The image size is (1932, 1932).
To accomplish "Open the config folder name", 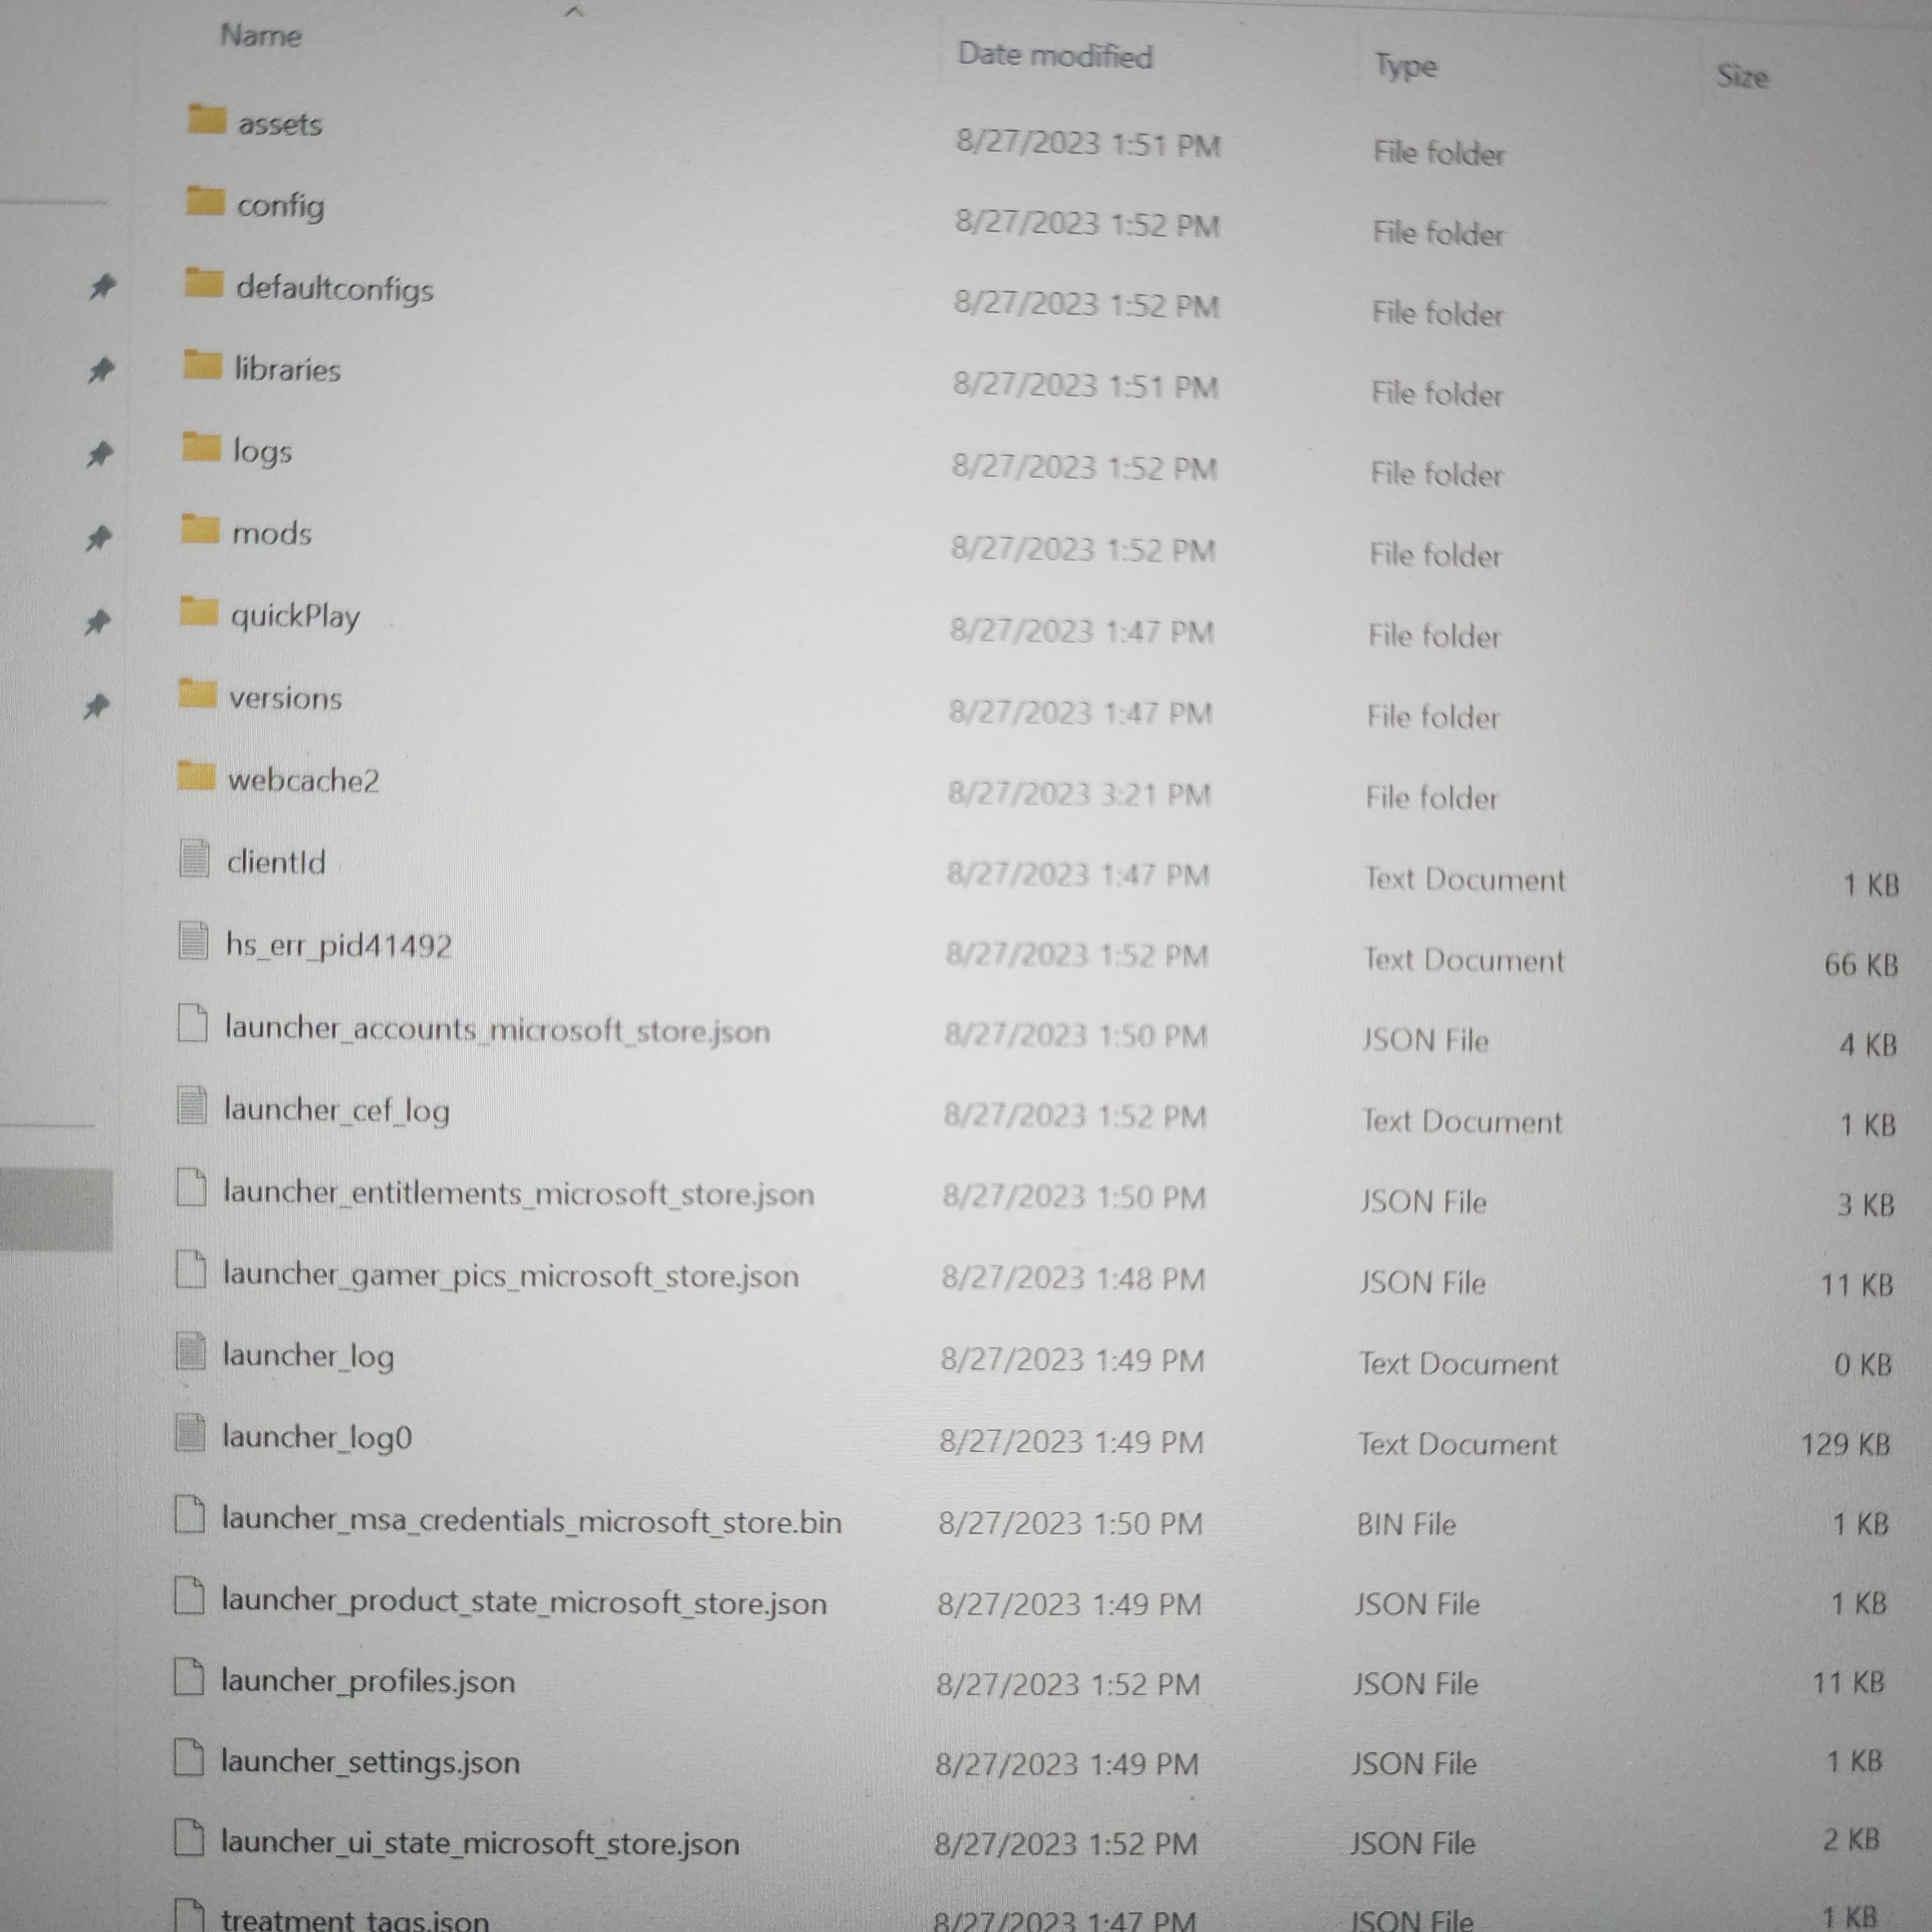I will (x=281, y=206).
